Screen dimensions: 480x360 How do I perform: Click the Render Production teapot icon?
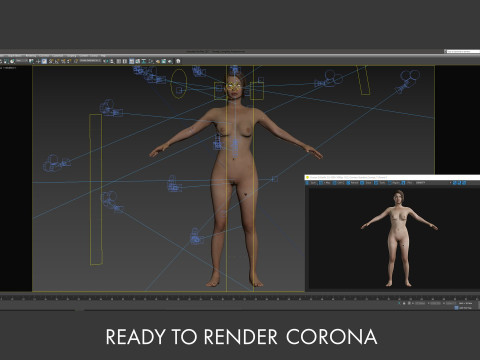point(170,61)
